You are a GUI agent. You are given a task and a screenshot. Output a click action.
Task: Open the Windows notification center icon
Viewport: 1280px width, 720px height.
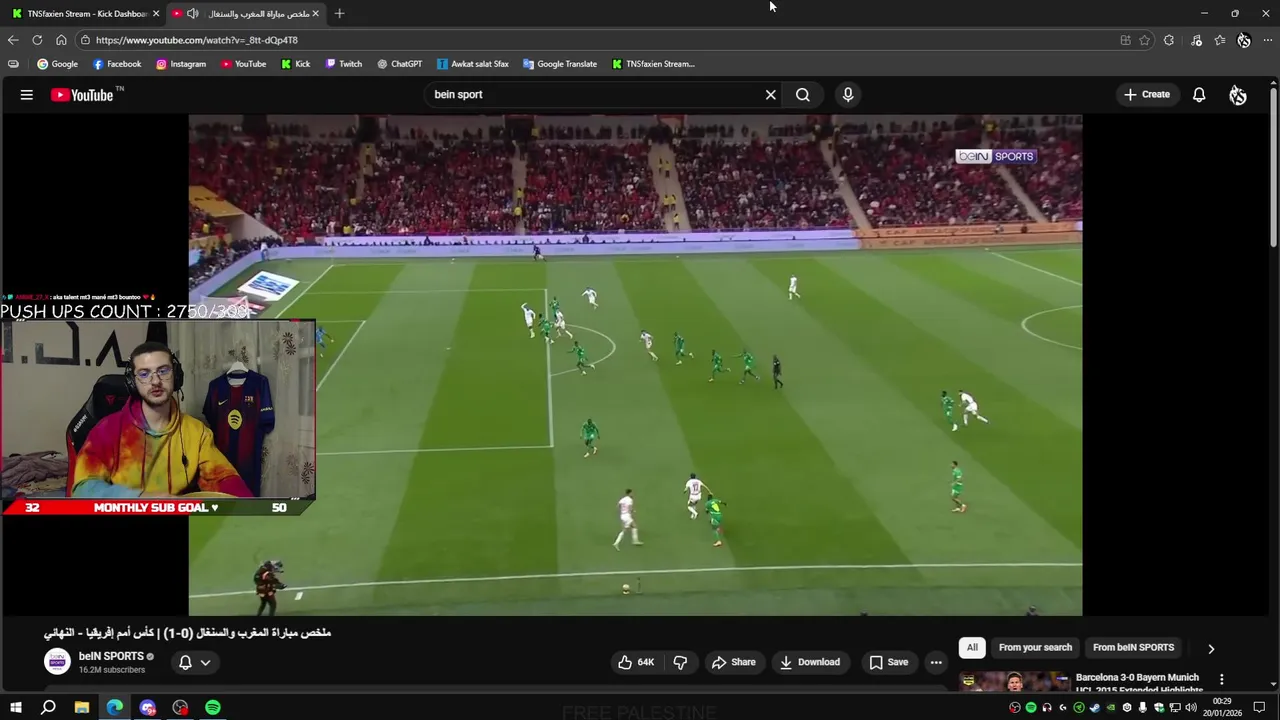pos(1259,708)
